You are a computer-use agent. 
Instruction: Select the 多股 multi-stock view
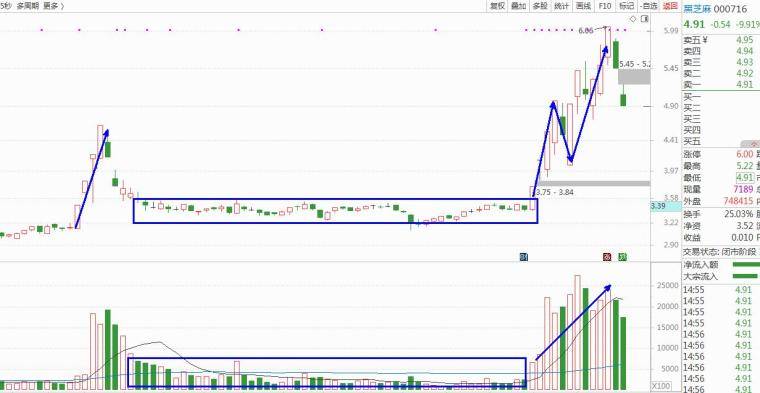[x=540, y=6]
